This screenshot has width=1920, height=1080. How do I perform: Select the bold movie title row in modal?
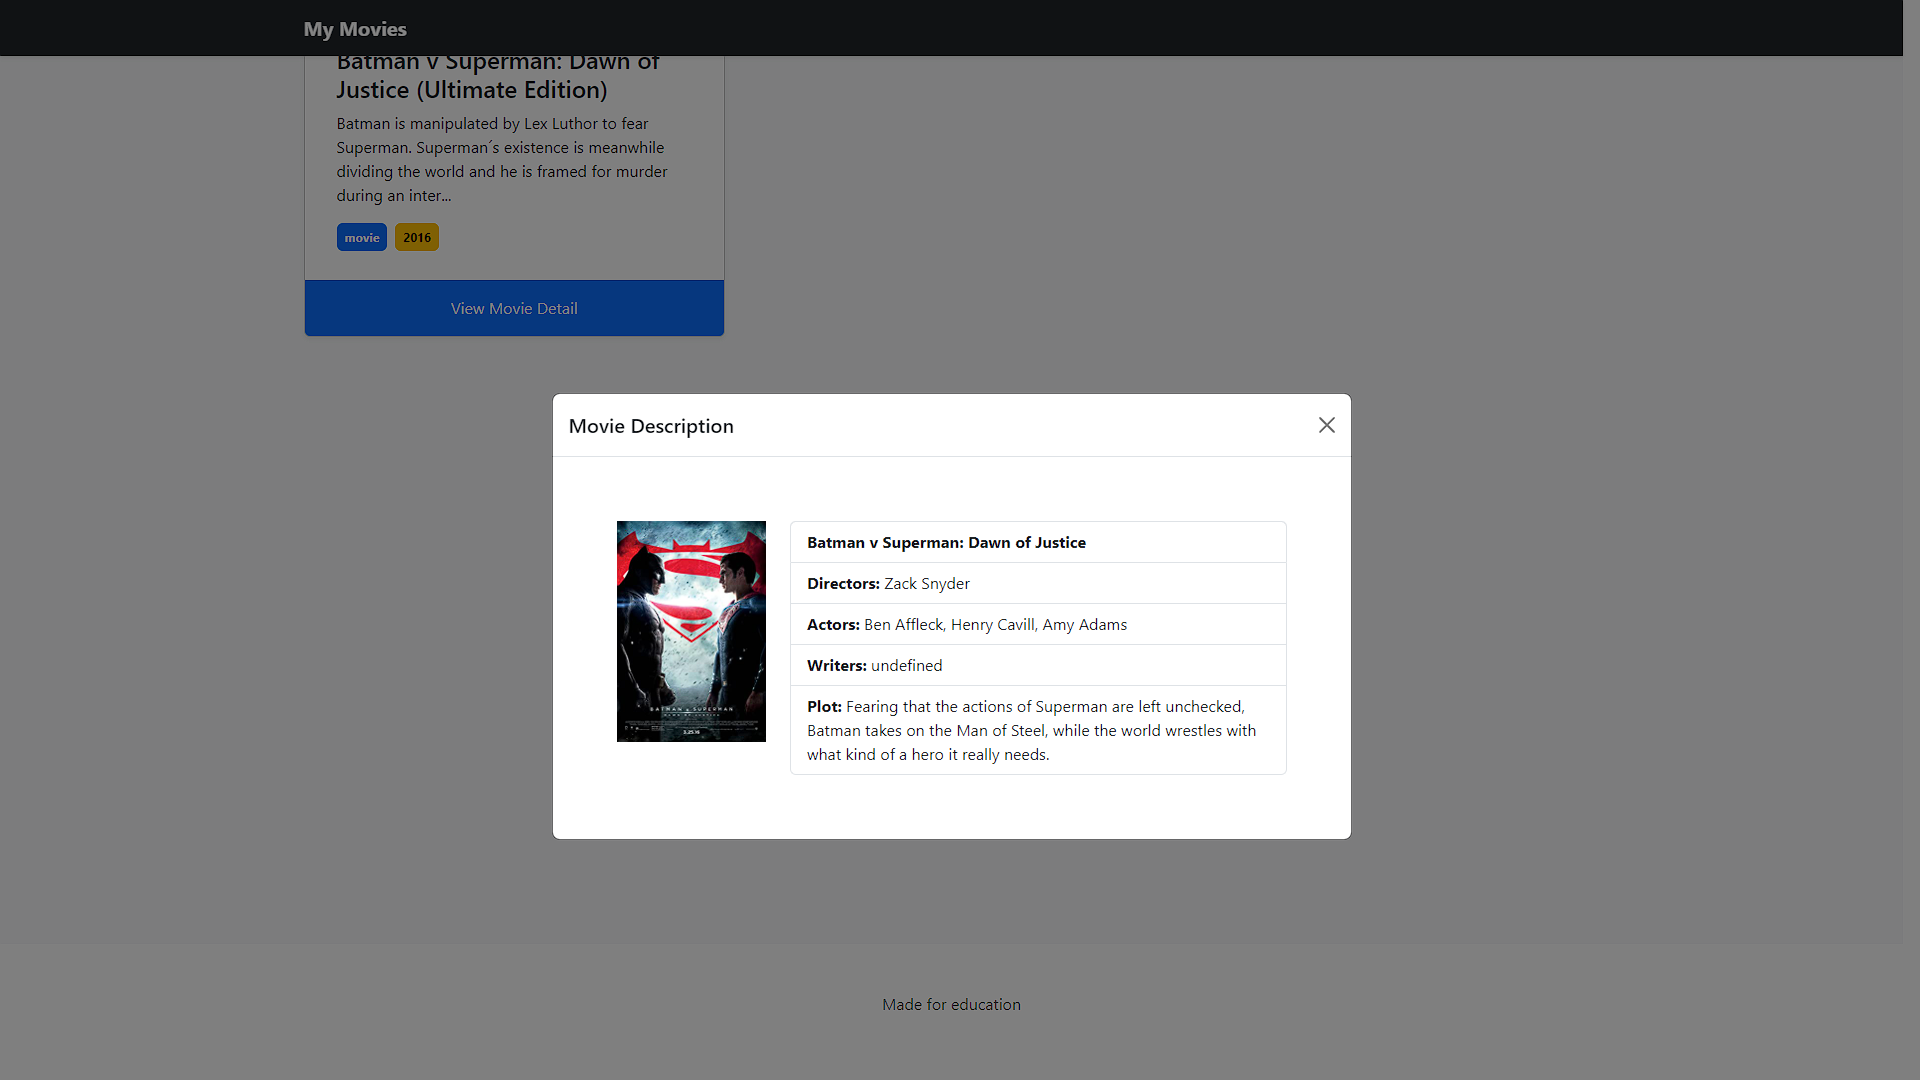pos(946,543)
